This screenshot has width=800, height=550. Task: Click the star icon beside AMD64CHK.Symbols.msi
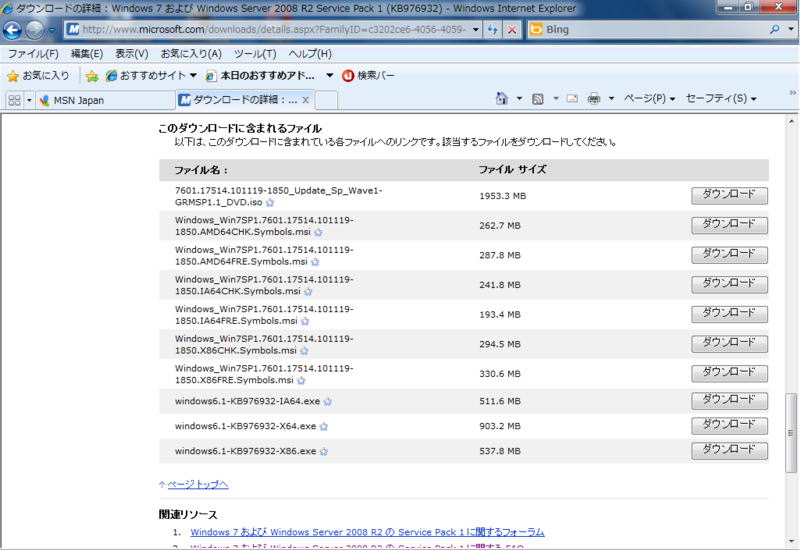tap(318, 232)
